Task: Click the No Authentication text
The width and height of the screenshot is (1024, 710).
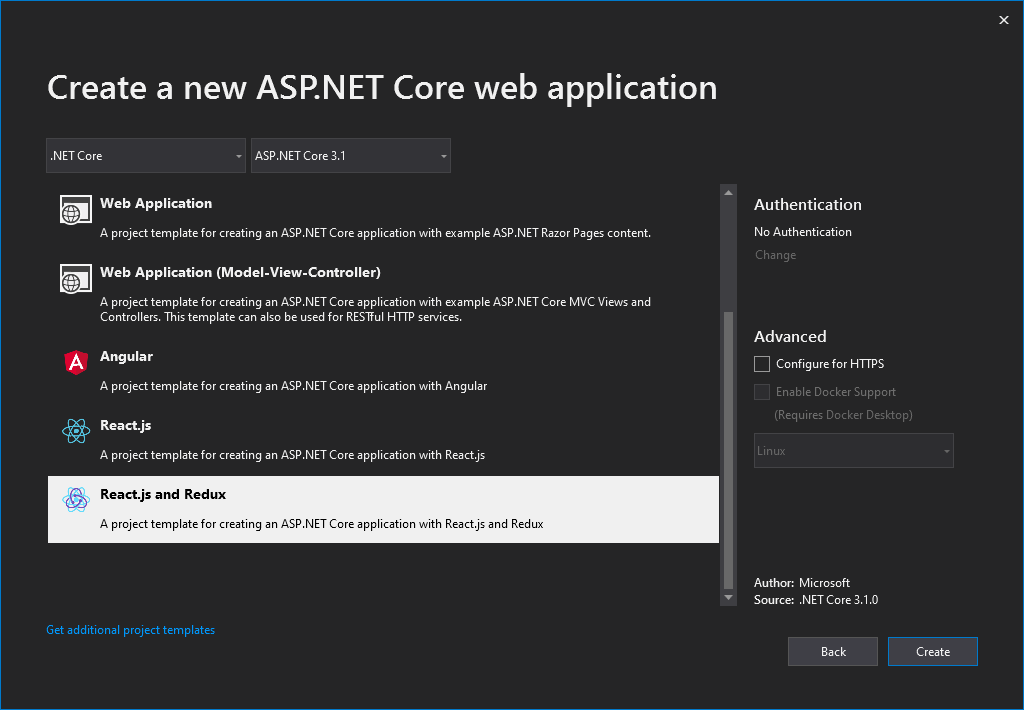Action: (x=803, y=232)
